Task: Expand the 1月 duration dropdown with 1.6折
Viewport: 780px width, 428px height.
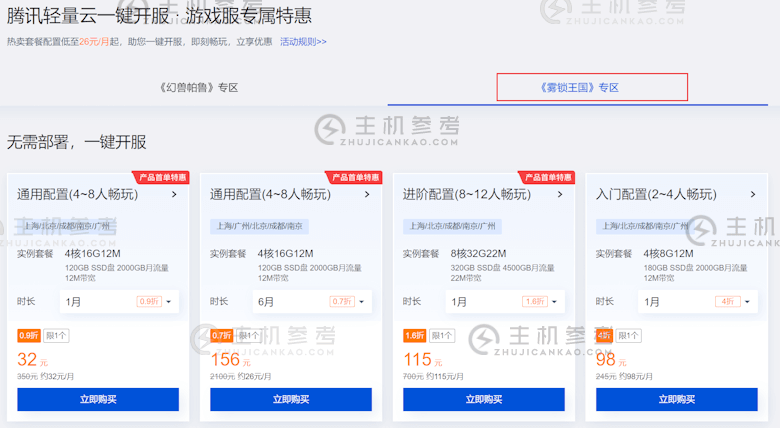Action: pos(505,302)
